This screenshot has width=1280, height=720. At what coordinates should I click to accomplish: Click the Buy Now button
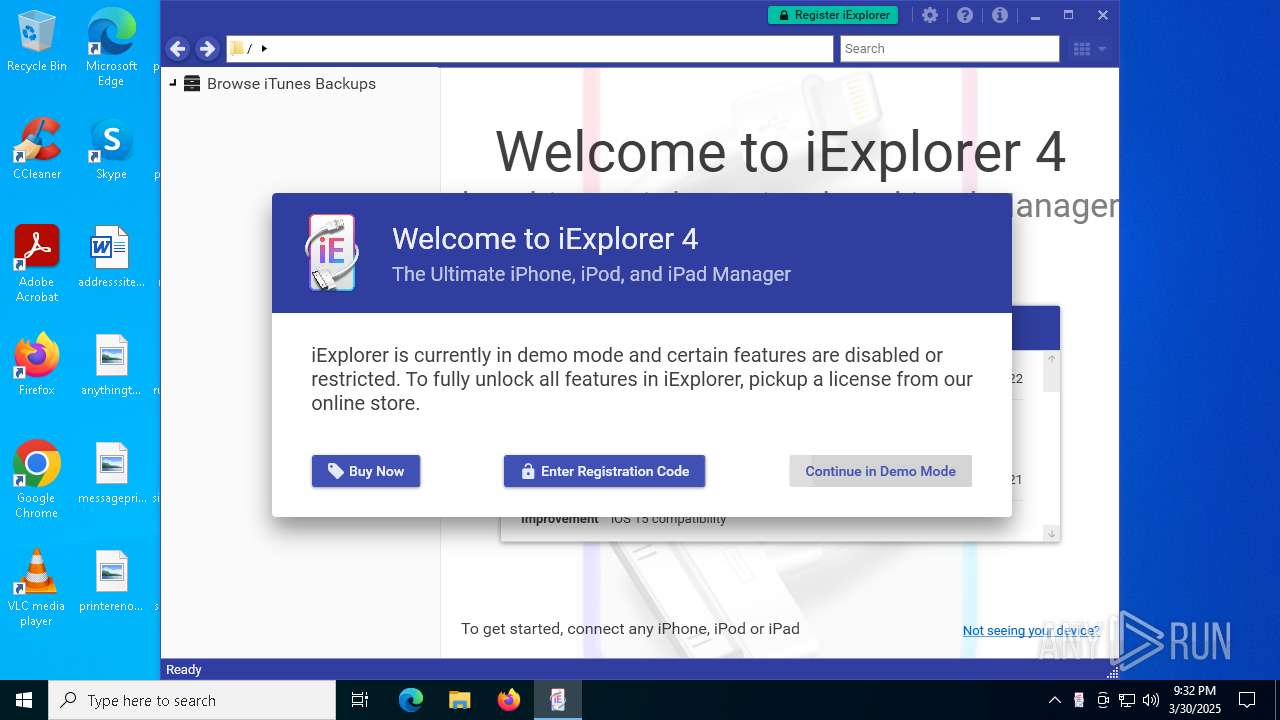pos(366,471)
